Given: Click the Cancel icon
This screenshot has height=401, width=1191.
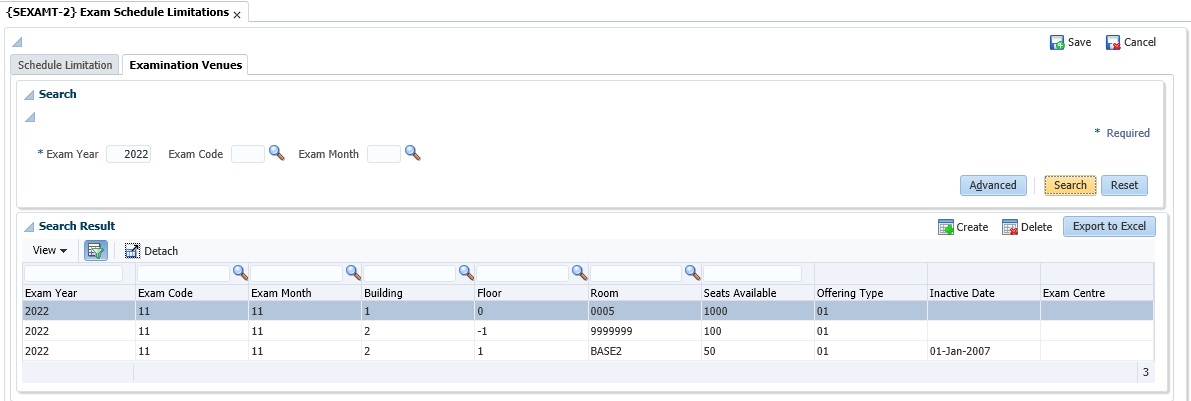Looking at the screenshot, I should click(x=1113, y=43).
